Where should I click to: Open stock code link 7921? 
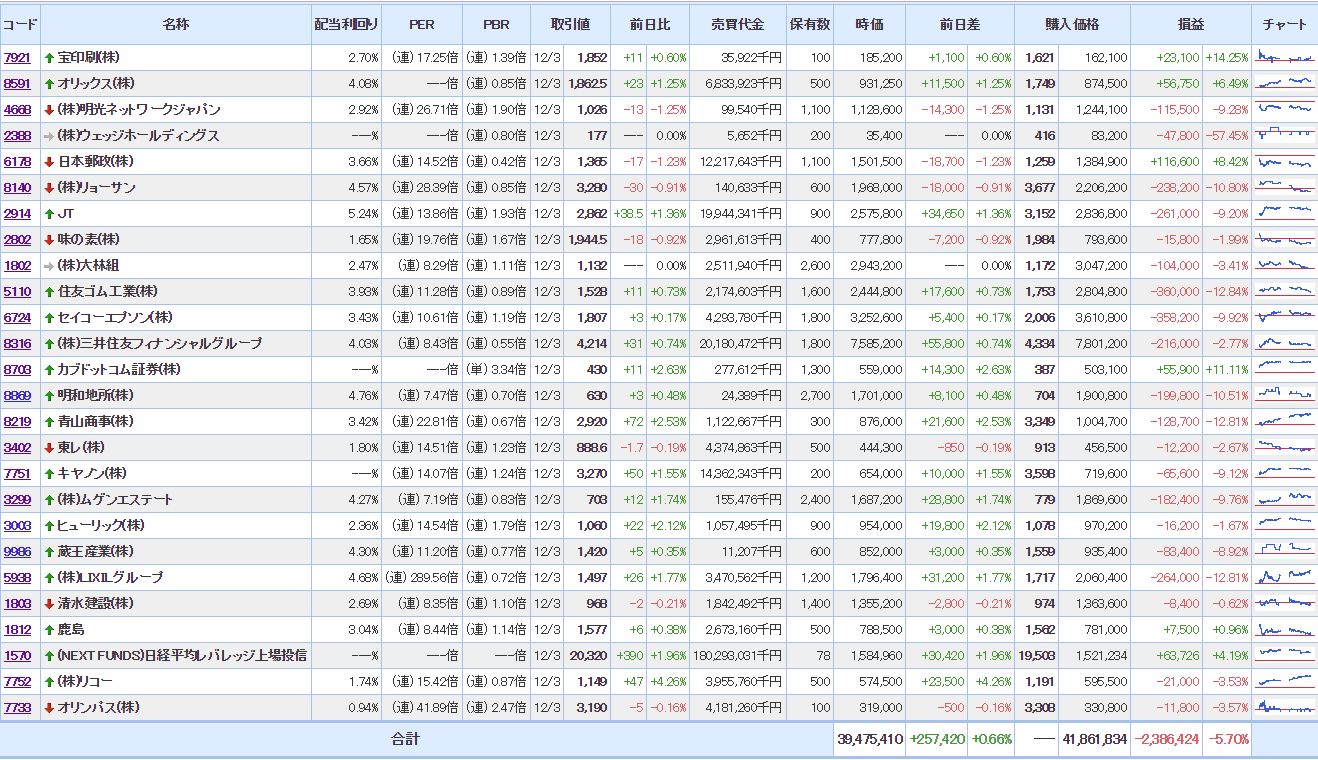coord(17,58)
